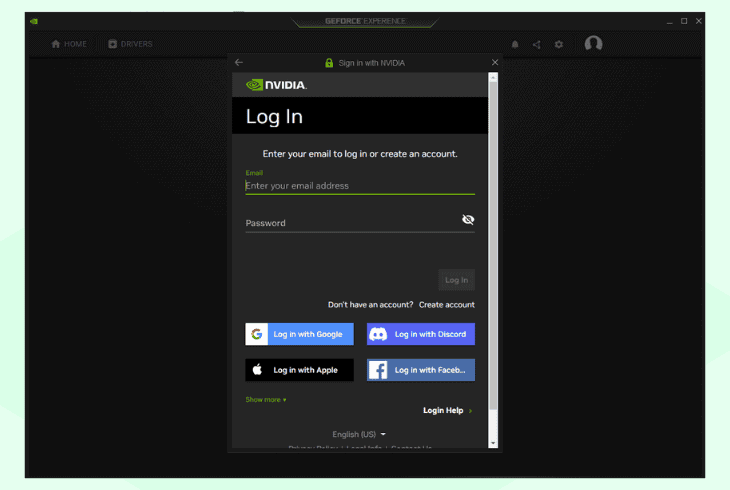Click the dialog vertical scrollbar thumb
The height and width of the screenshot is (490, 730).
[x=493, y=245]
